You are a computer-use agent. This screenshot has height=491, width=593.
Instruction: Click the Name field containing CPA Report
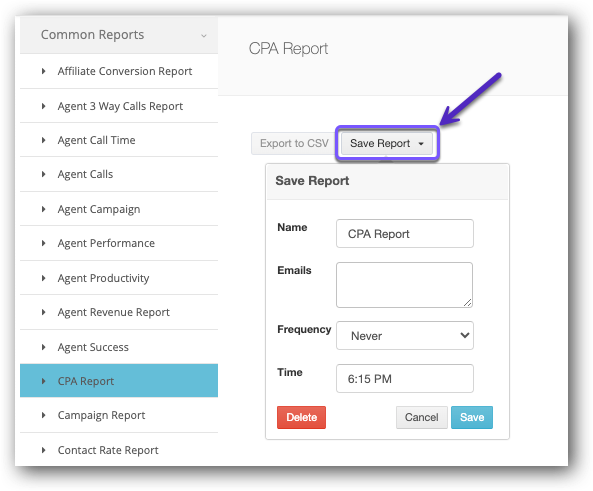[x=405, y=234]
